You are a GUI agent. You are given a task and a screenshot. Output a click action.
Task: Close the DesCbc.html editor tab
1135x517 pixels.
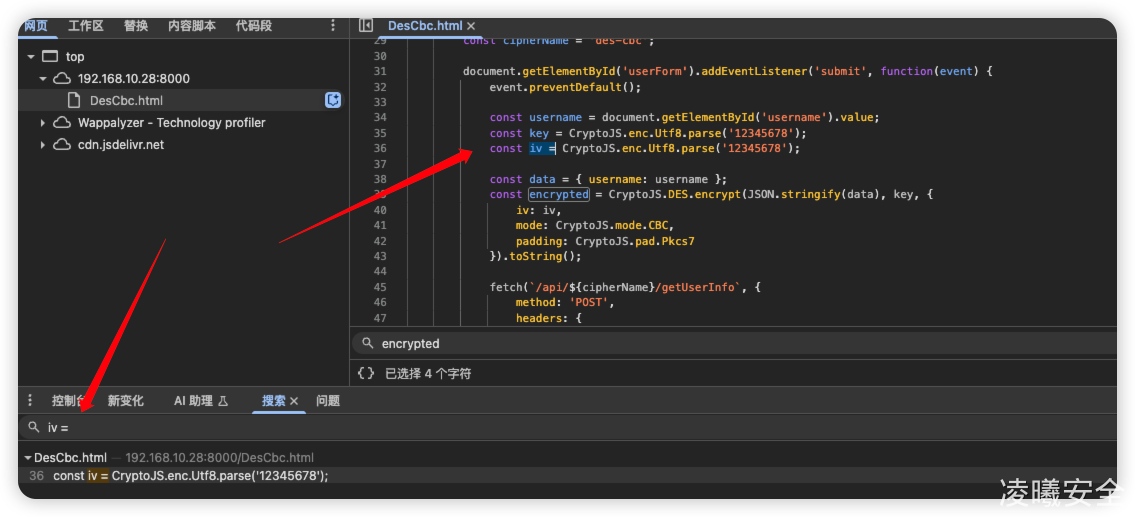pos(471,26)
